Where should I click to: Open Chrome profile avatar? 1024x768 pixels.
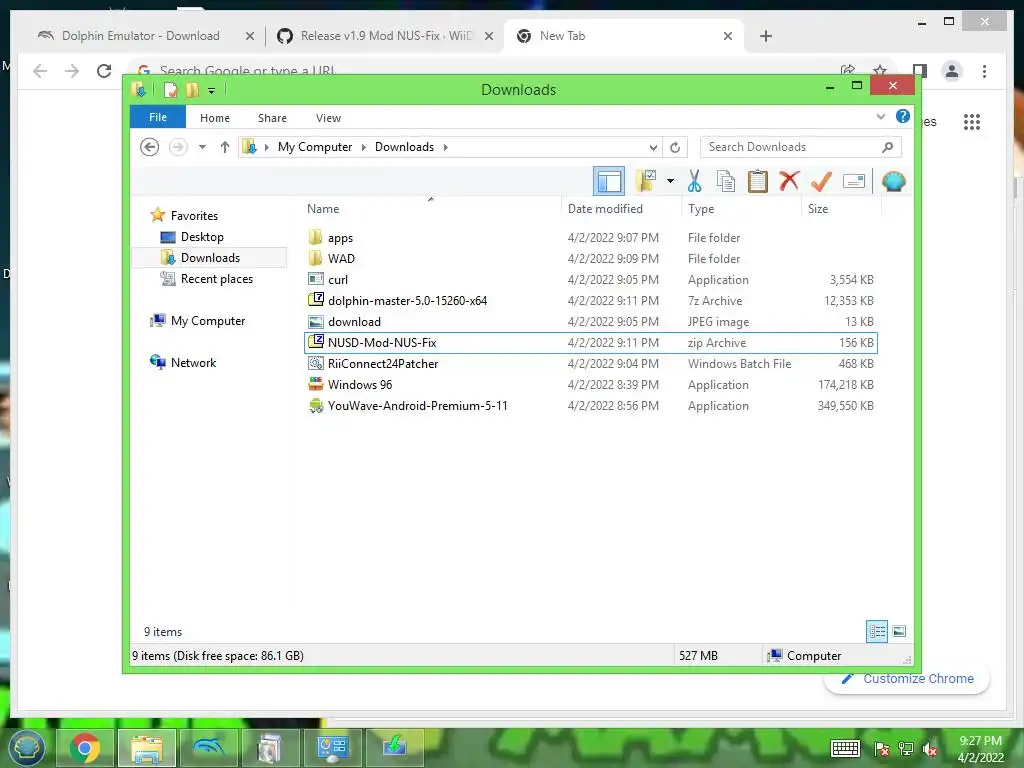tap(952, 71)
